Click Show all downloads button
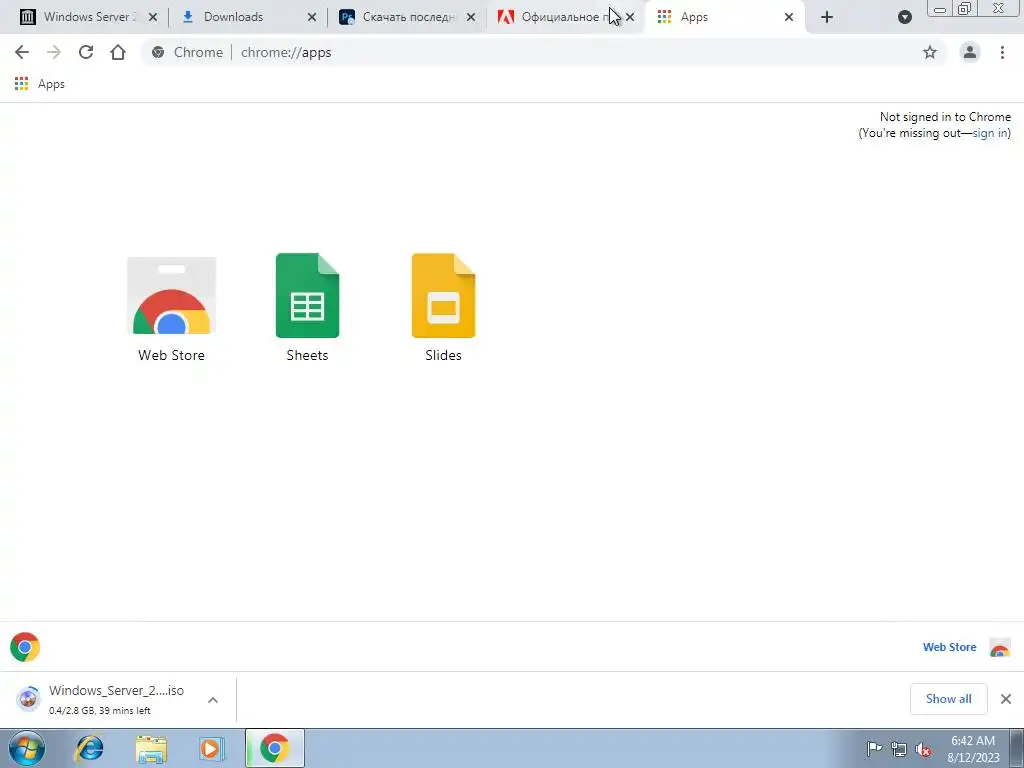Viewport: 1024px width, 768px height. pos(948,699)
